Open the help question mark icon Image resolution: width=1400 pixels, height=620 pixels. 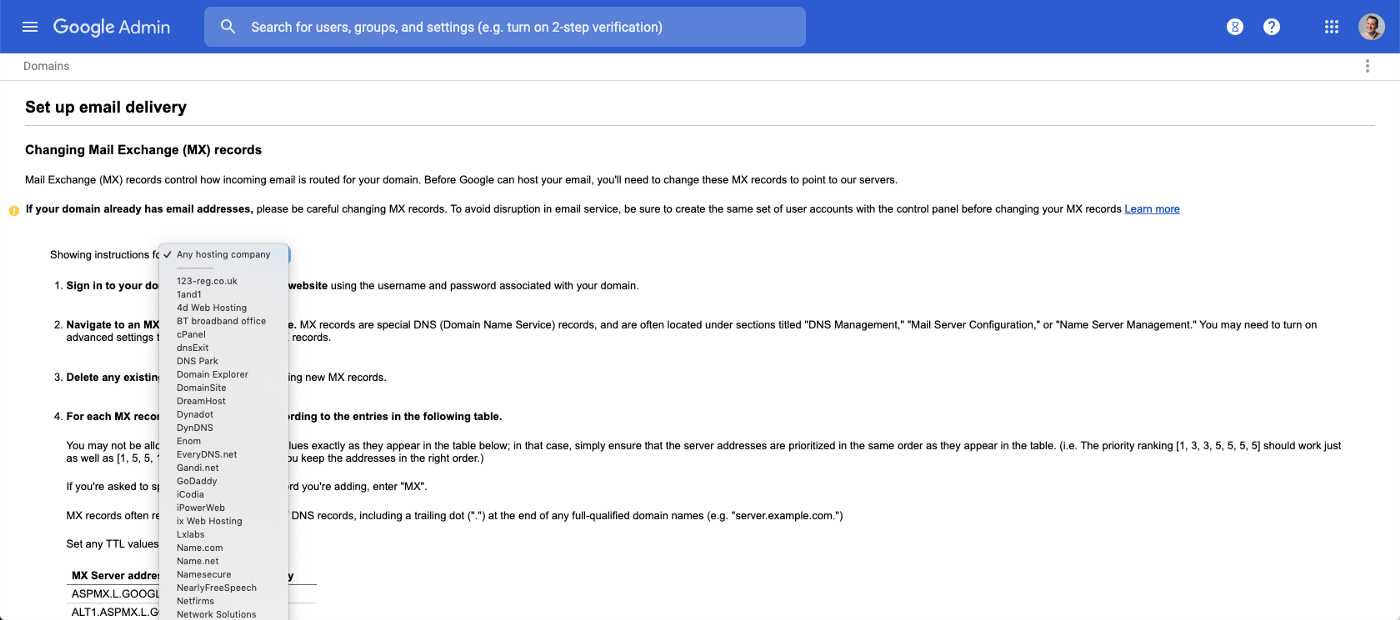coord(1271,27)
